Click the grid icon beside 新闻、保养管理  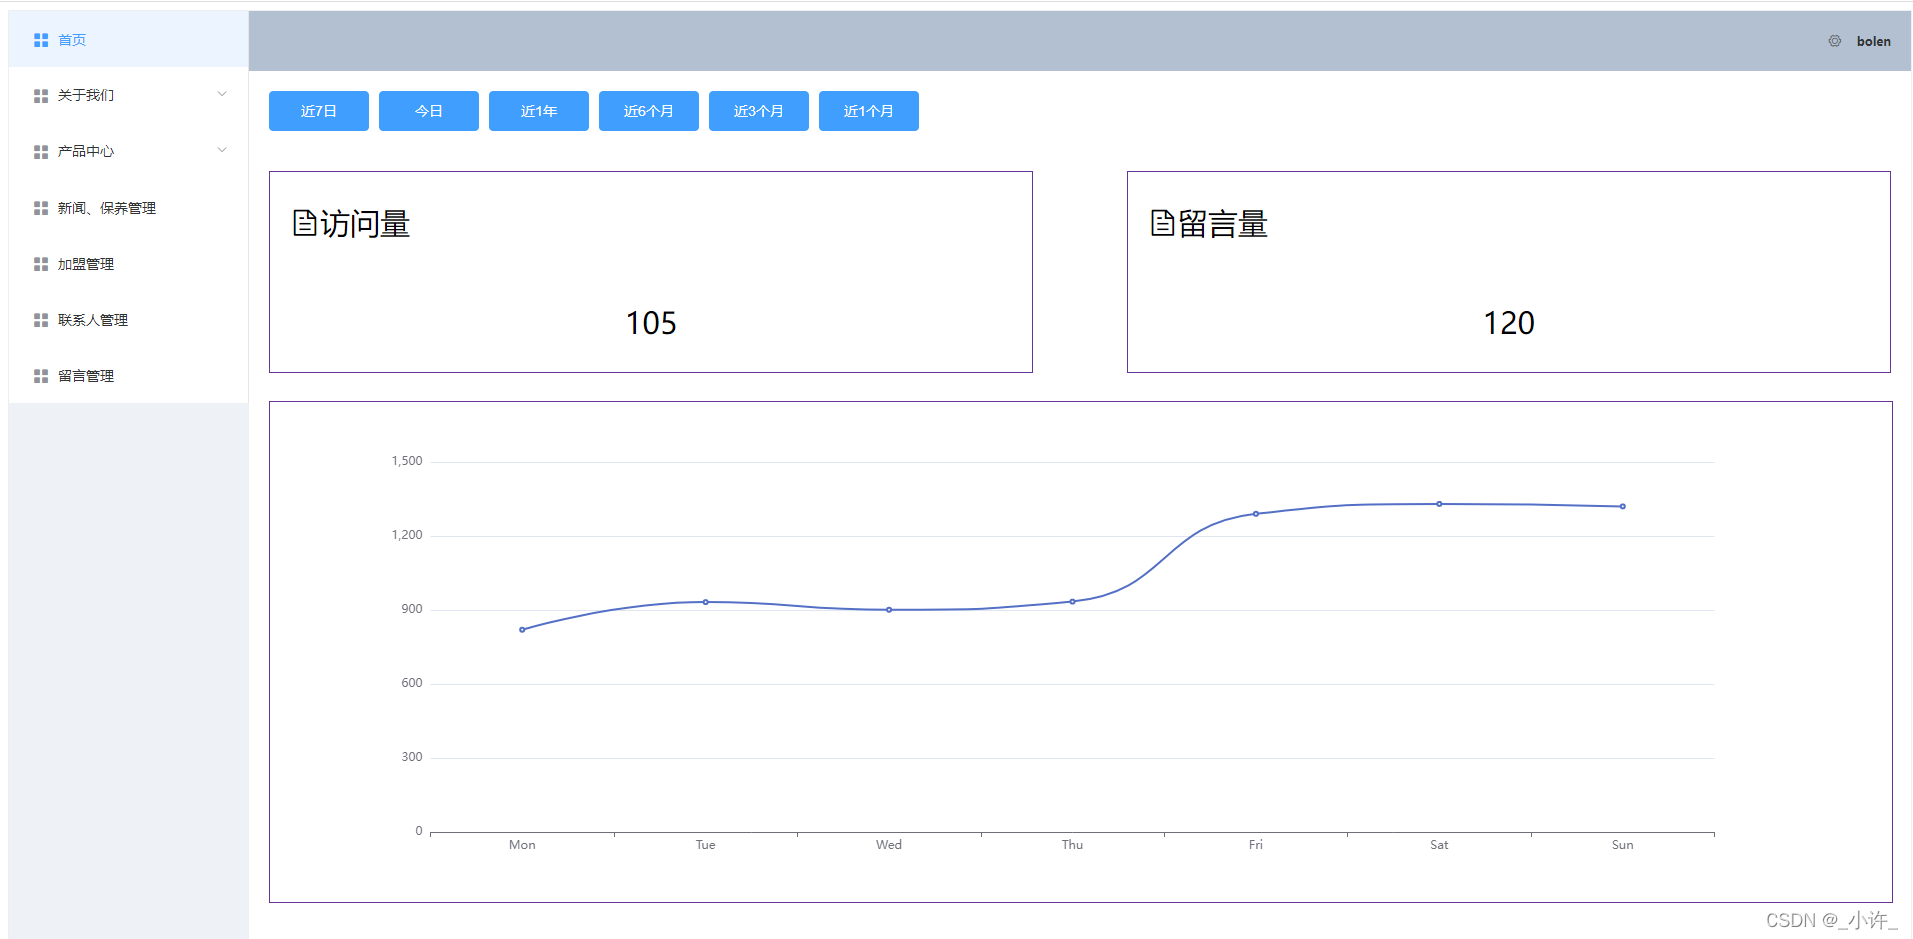[41, 208]
